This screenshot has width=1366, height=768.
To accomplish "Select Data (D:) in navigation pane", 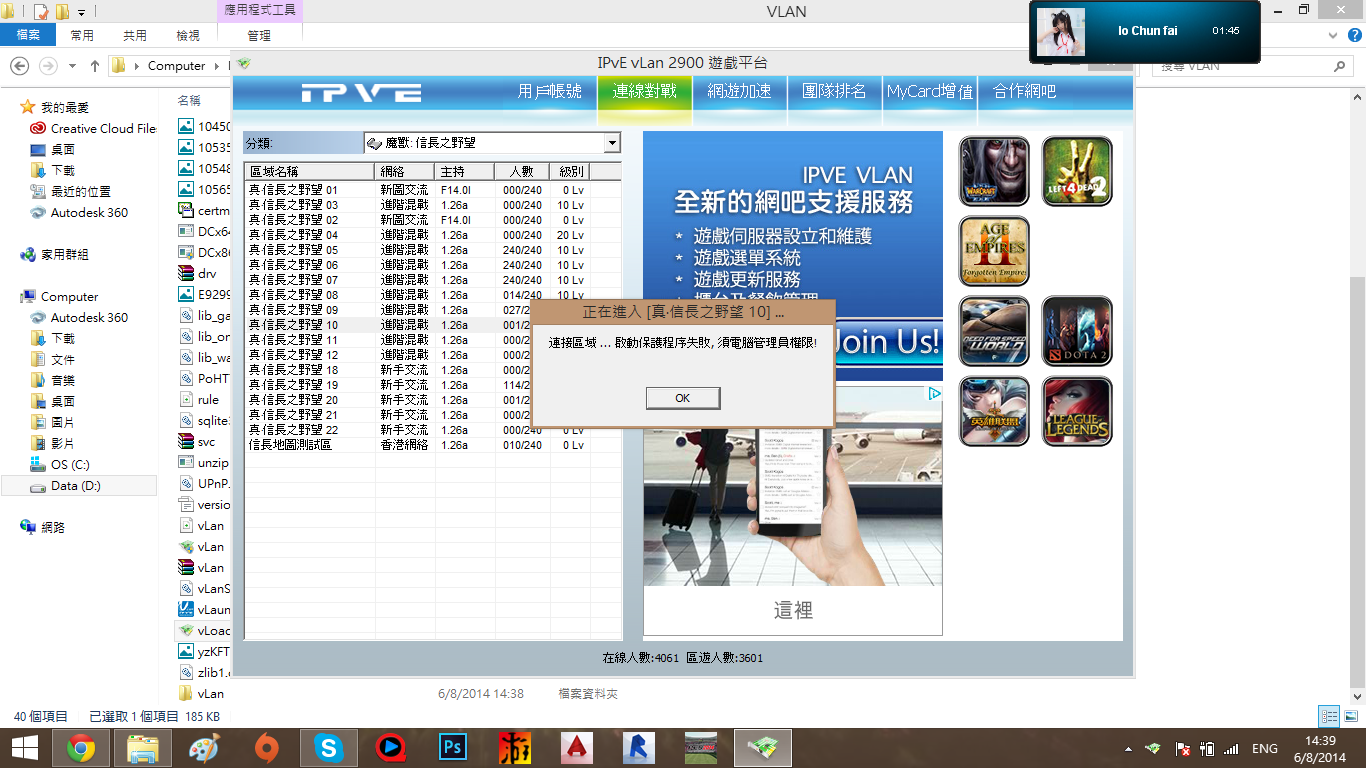I will 76,486.
